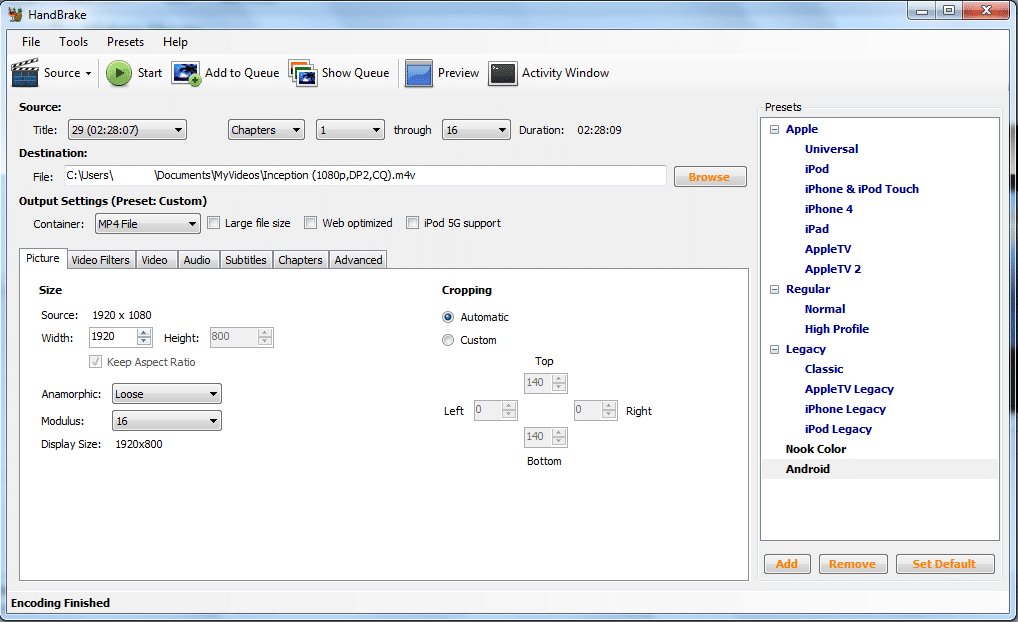Select the Universal preset
The width and height of the screenshot is (1018, 622).
point(831,149)
